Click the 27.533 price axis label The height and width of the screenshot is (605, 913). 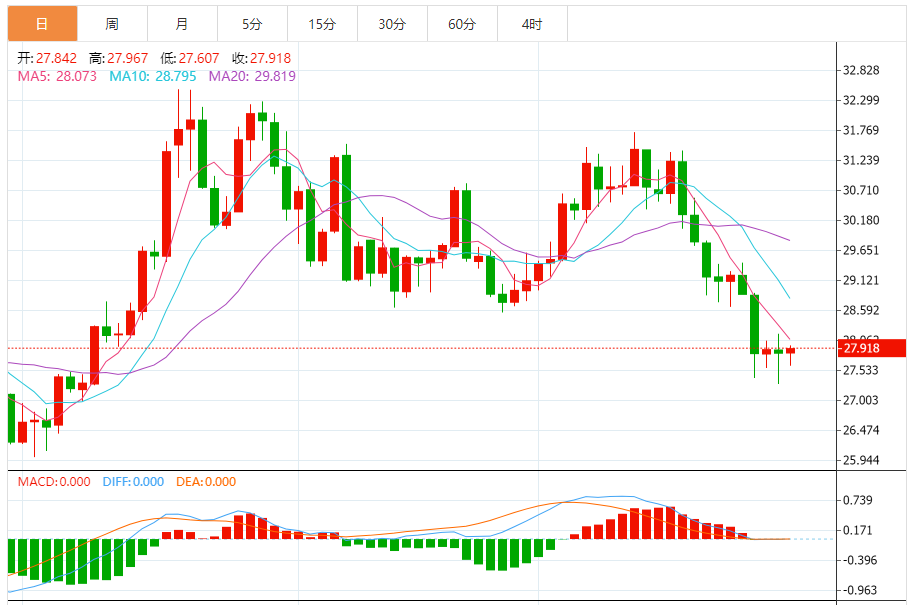coord(861,370)
